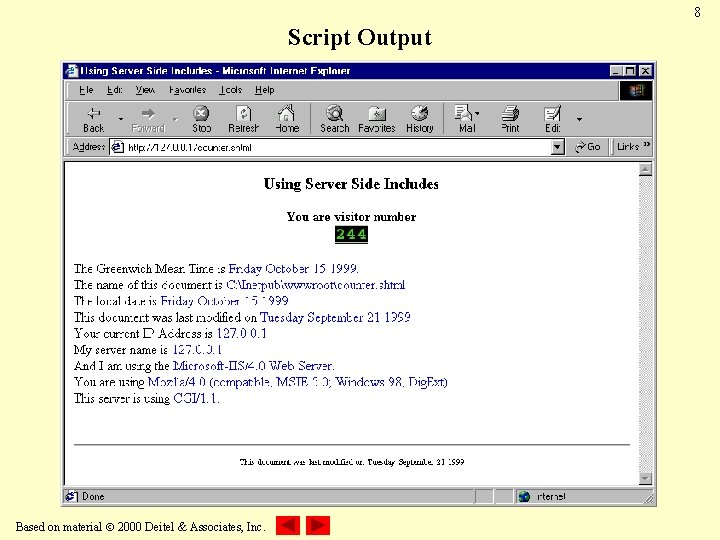The image size is (720, 540).
Task: Open the Tools menu
Action: 231,90
